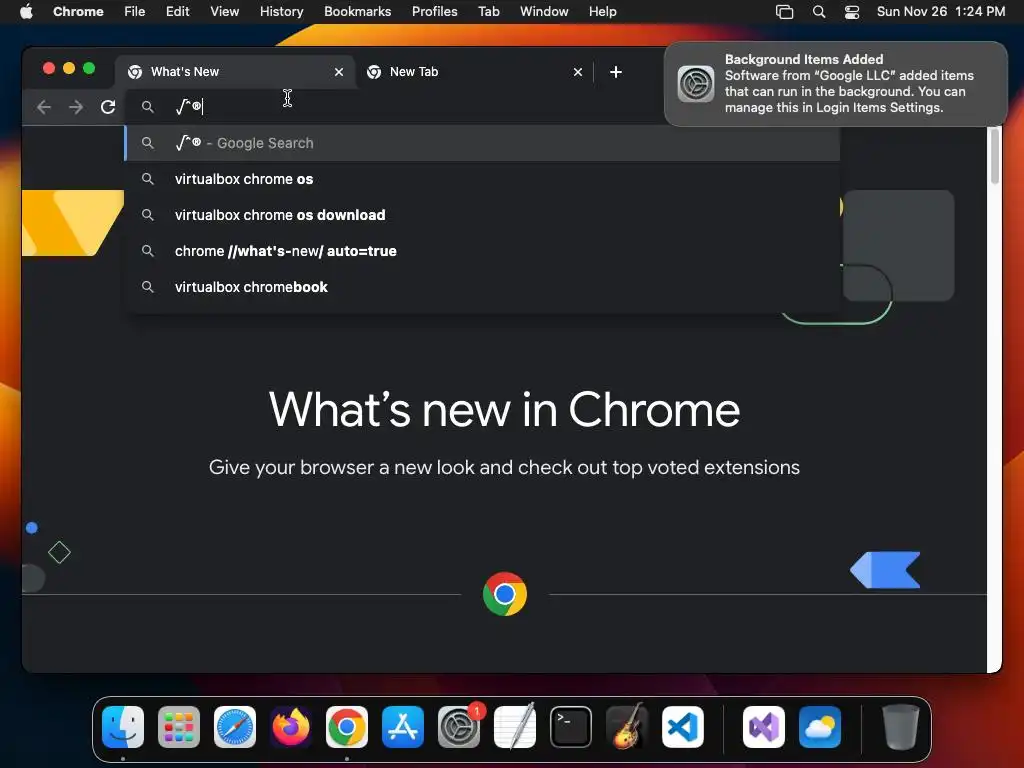Choose suggestion 'chrome //what's-new/ auto=true'

[483, 251]
